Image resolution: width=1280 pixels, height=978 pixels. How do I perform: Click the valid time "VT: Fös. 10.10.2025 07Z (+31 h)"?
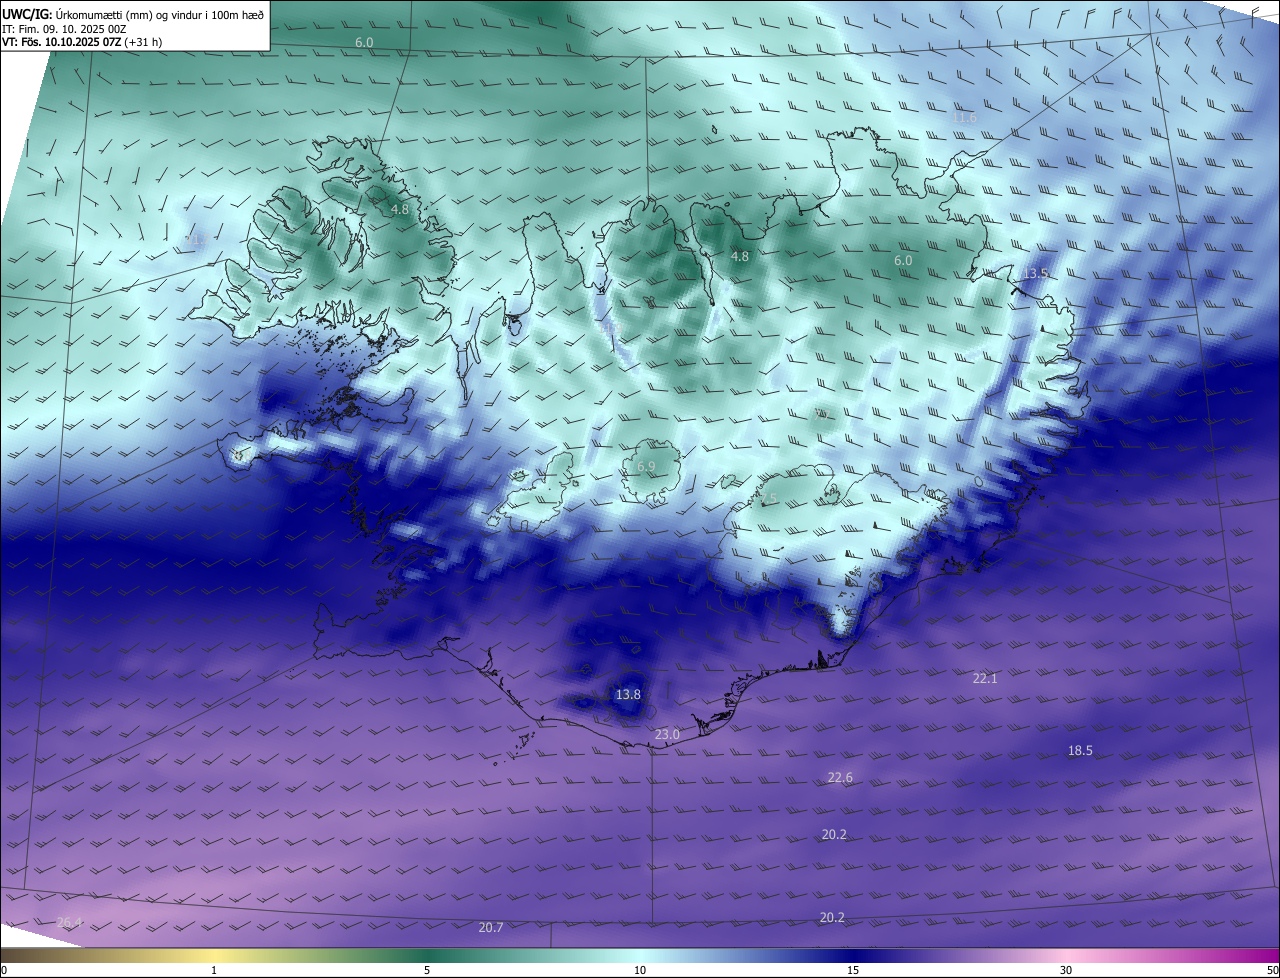tap(82, 42)
